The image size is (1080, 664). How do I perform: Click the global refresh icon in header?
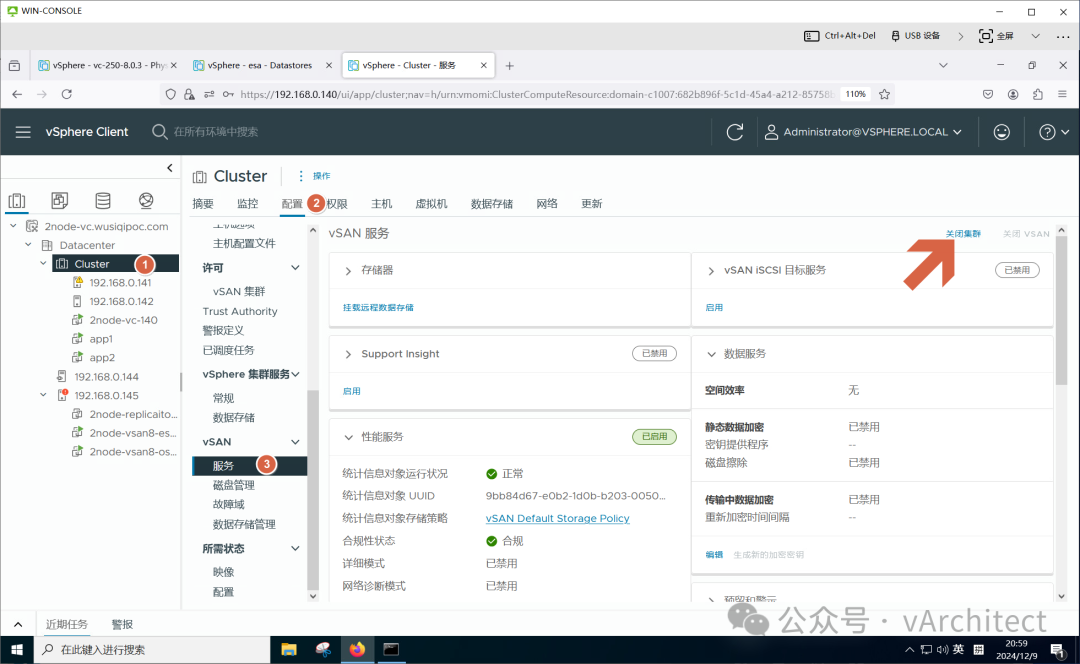[x=735, y=132]
